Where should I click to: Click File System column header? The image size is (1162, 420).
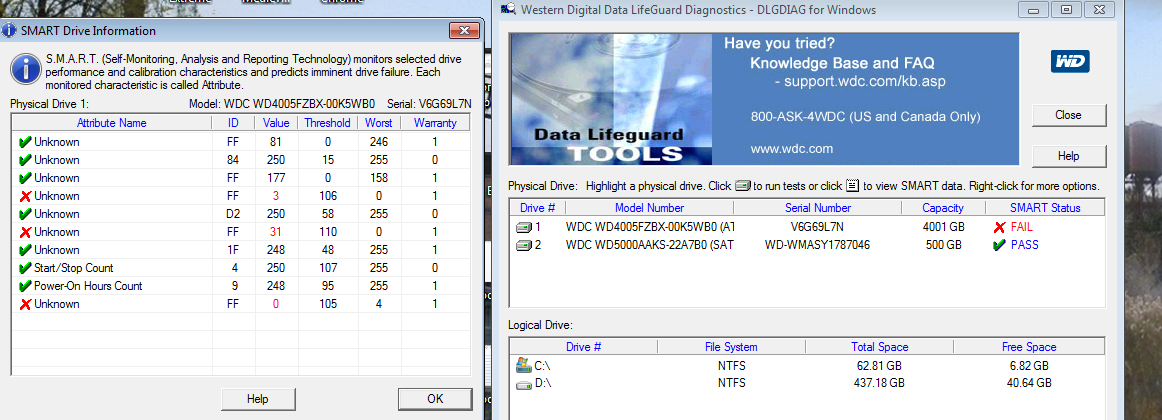(x=731, y=347)
